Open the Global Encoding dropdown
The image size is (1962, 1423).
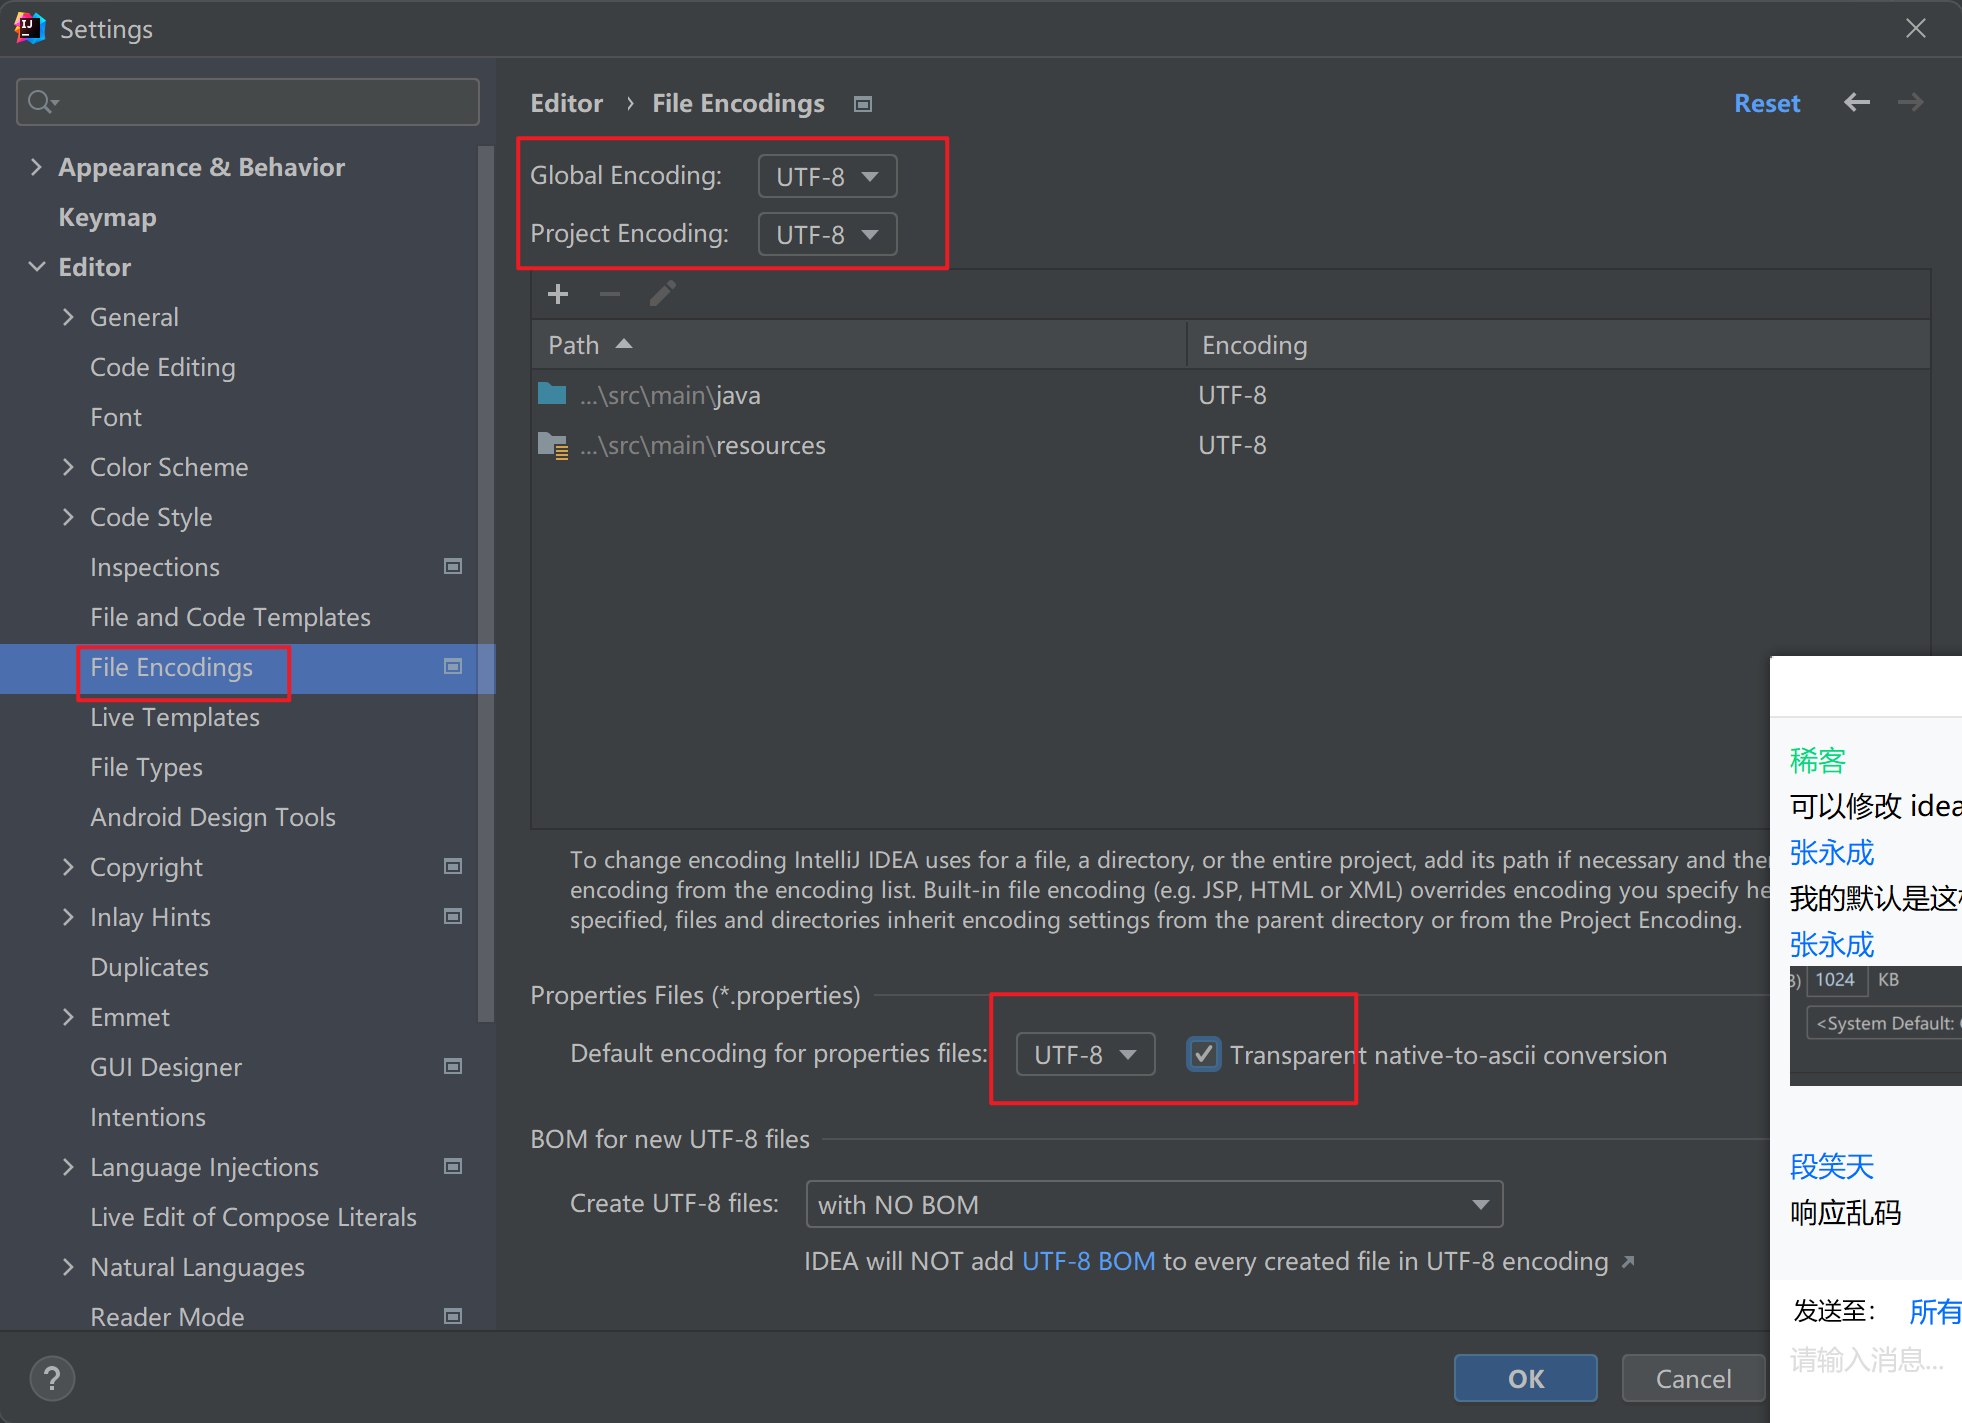click(827, 177)
